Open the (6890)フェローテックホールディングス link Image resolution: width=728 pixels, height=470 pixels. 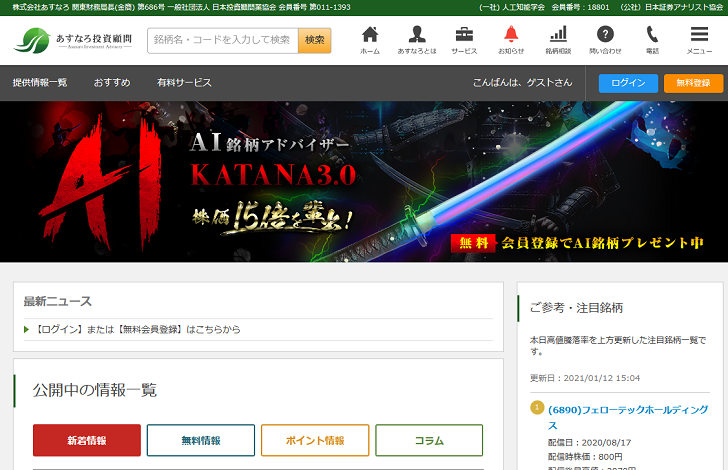(628, 417)
